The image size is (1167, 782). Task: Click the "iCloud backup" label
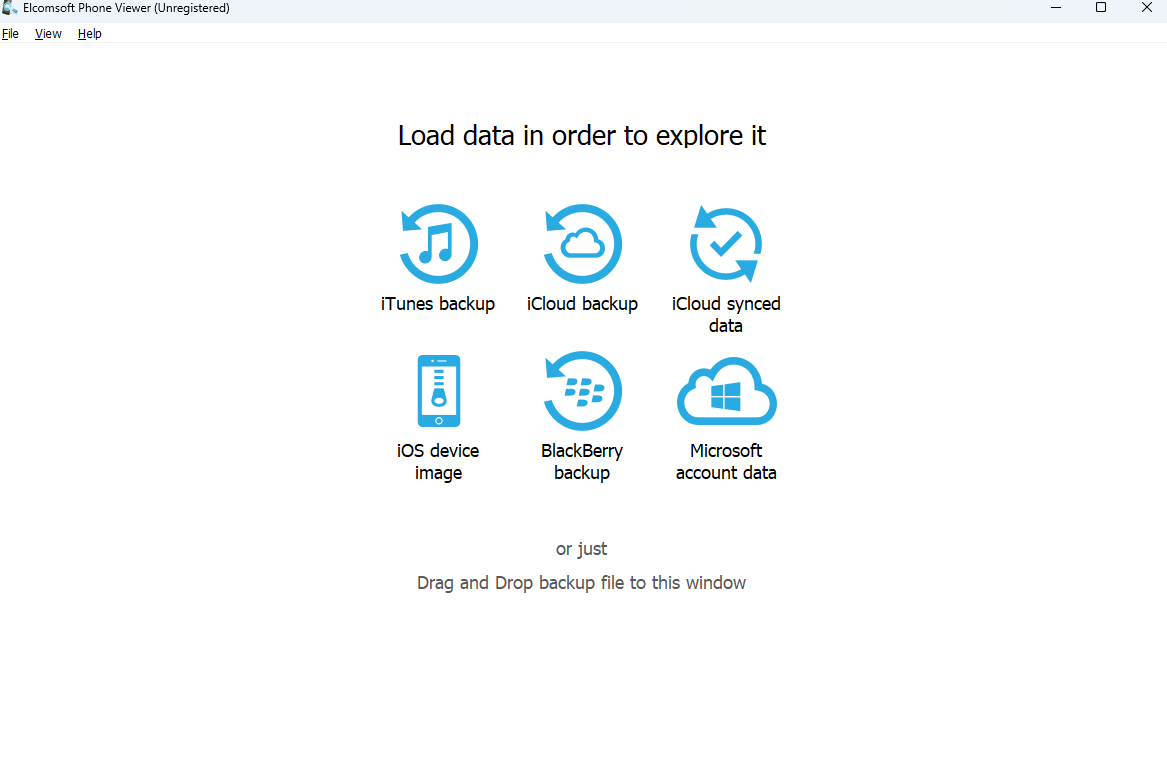[x=582, y=304]
